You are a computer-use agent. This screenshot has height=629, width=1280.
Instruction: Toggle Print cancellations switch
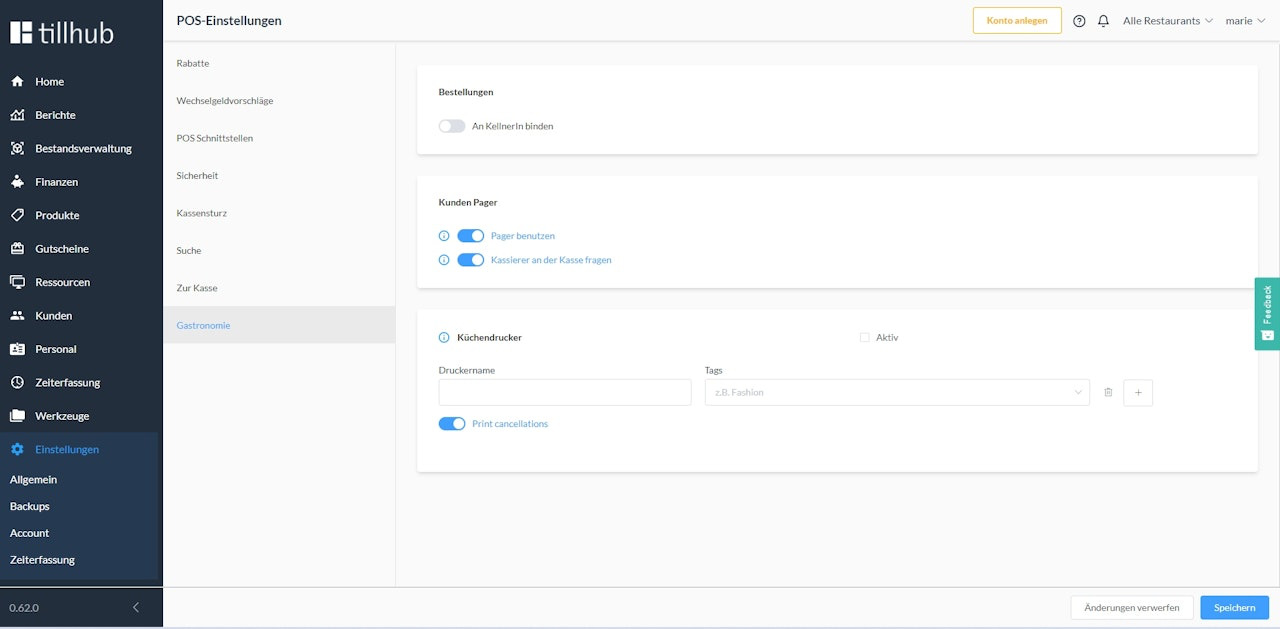[452, 424]
